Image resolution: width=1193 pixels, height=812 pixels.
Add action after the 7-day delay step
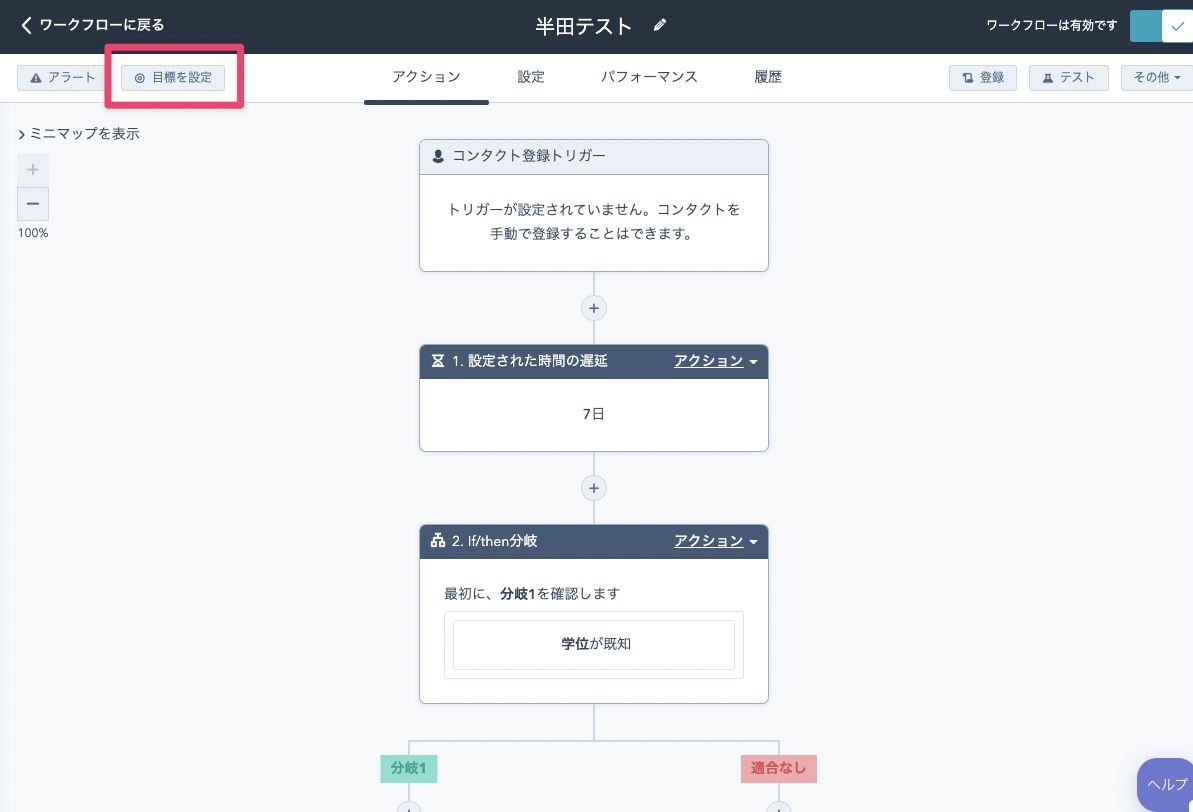point(594,488)
